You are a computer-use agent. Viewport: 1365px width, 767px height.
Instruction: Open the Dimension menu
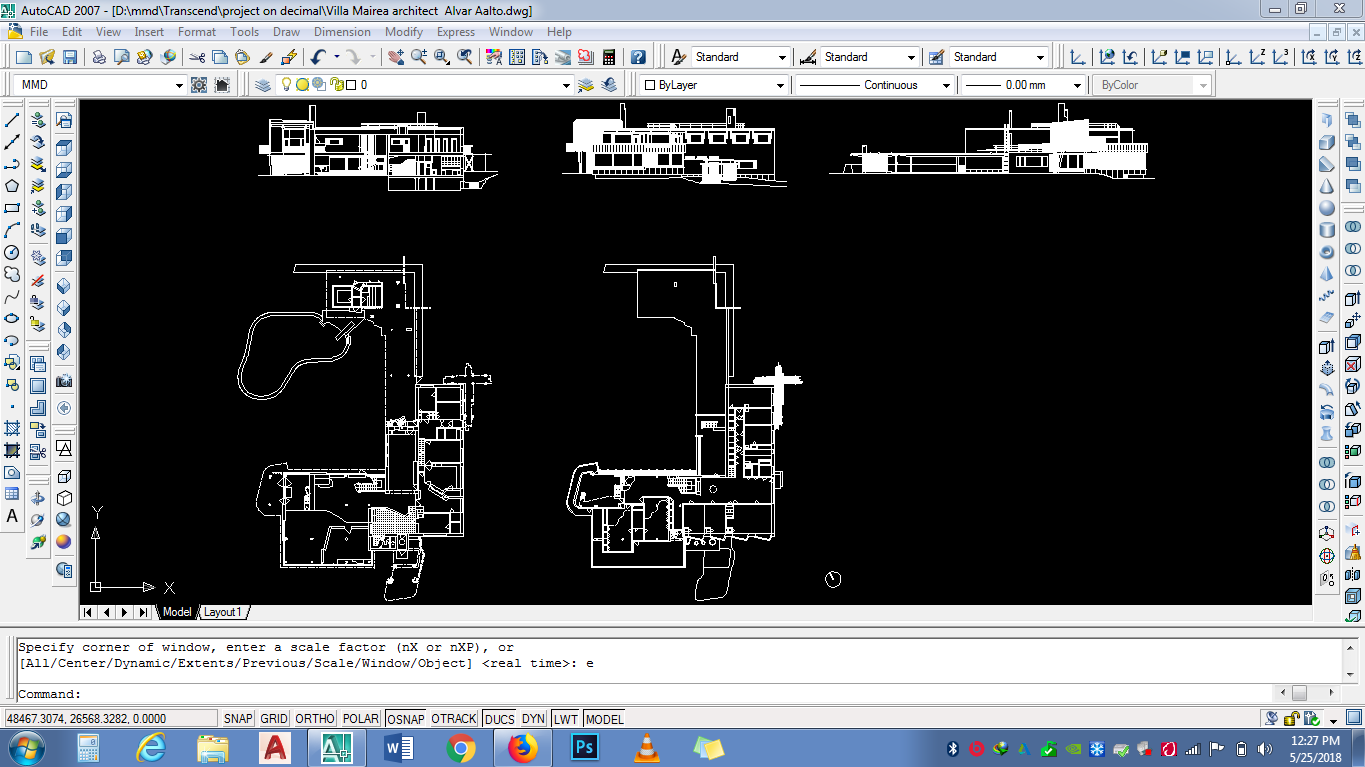click(x=342, y=32)
